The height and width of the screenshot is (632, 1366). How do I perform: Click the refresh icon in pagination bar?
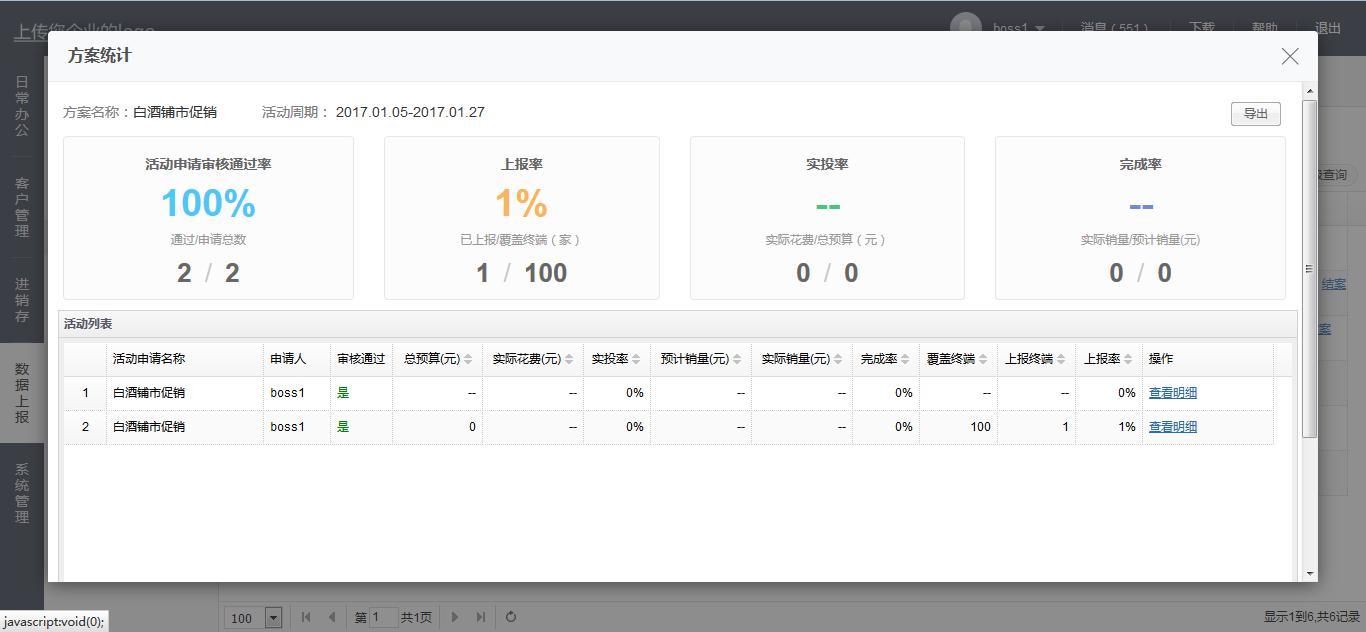click(x=511, y=617)
